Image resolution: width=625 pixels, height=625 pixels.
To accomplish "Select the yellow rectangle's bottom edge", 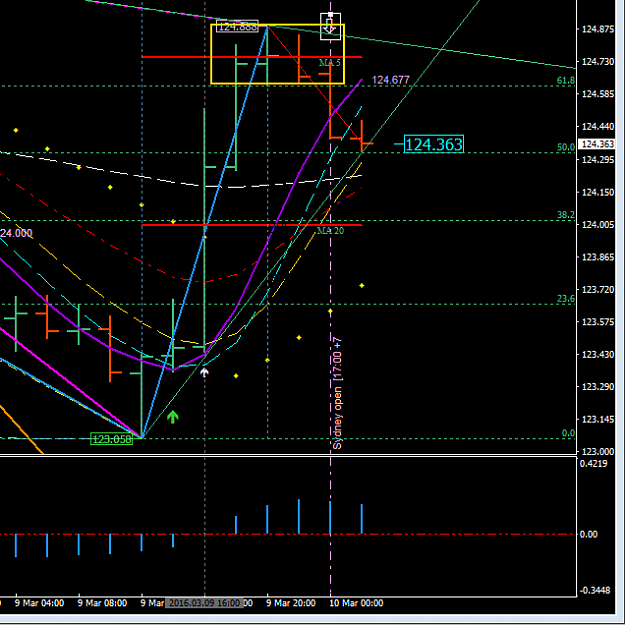I will point(277,83).
